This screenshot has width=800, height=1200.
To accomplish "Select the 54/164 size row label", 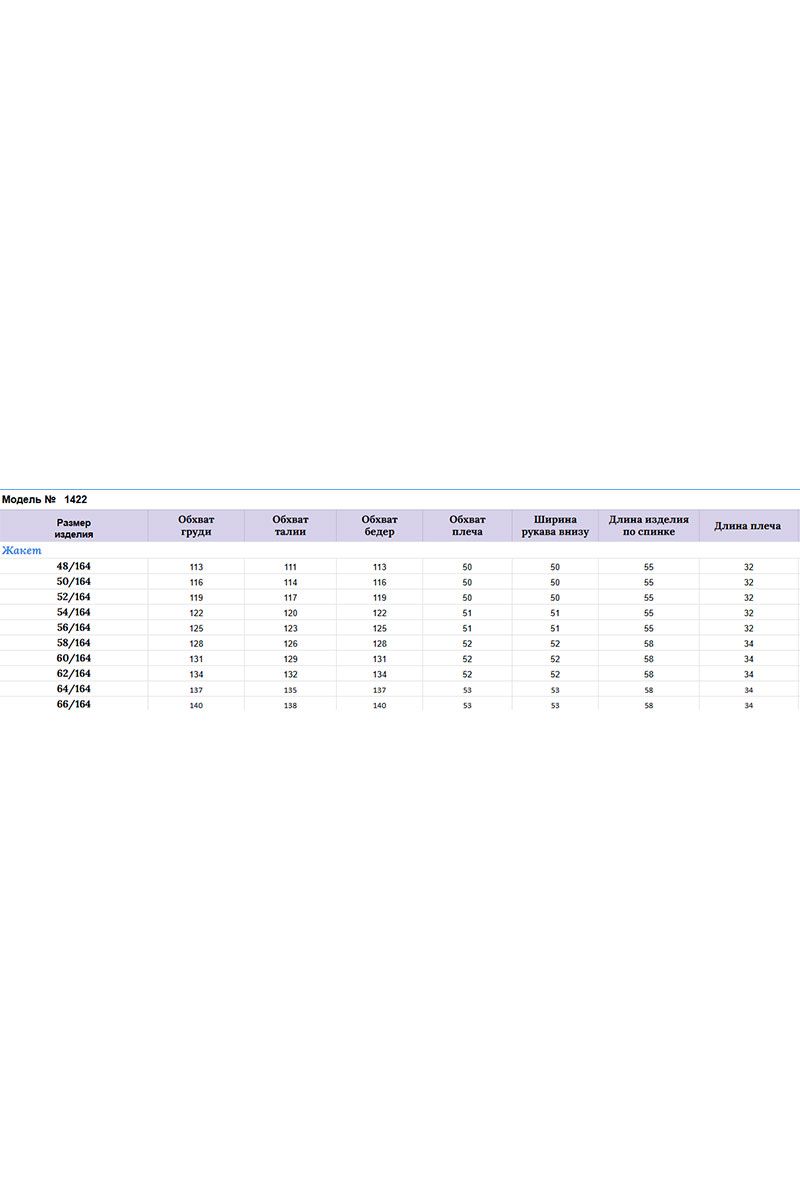I will 74,612.
